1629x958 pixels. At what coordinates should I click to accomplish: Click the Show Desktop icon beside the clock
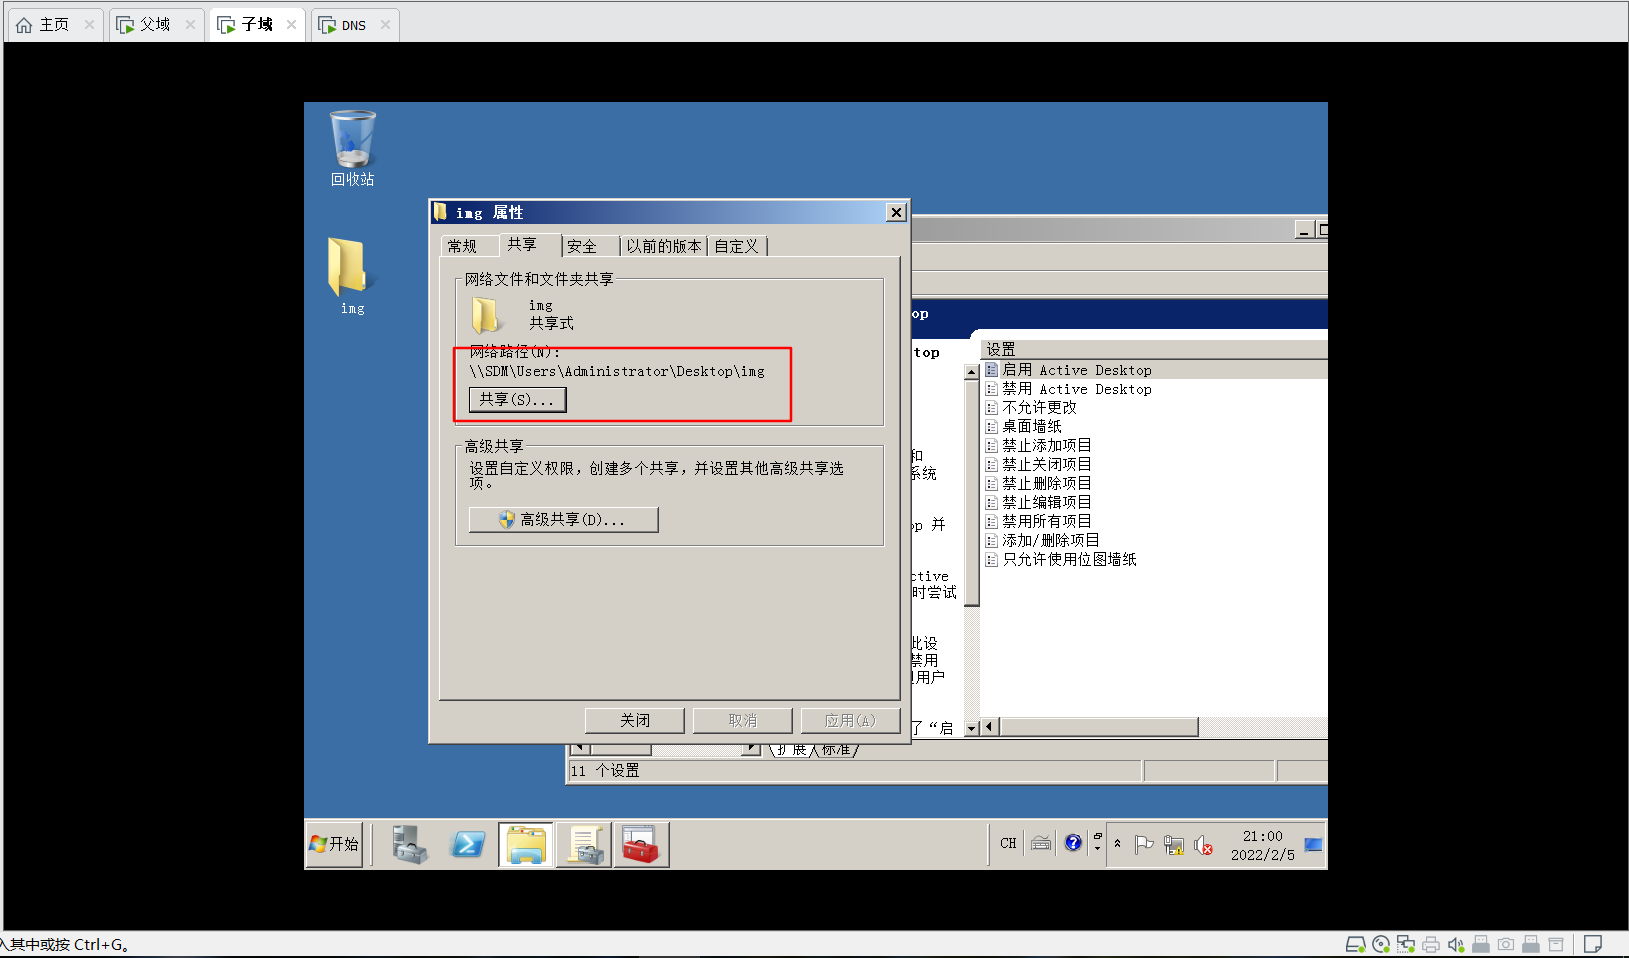point(1314,845)
